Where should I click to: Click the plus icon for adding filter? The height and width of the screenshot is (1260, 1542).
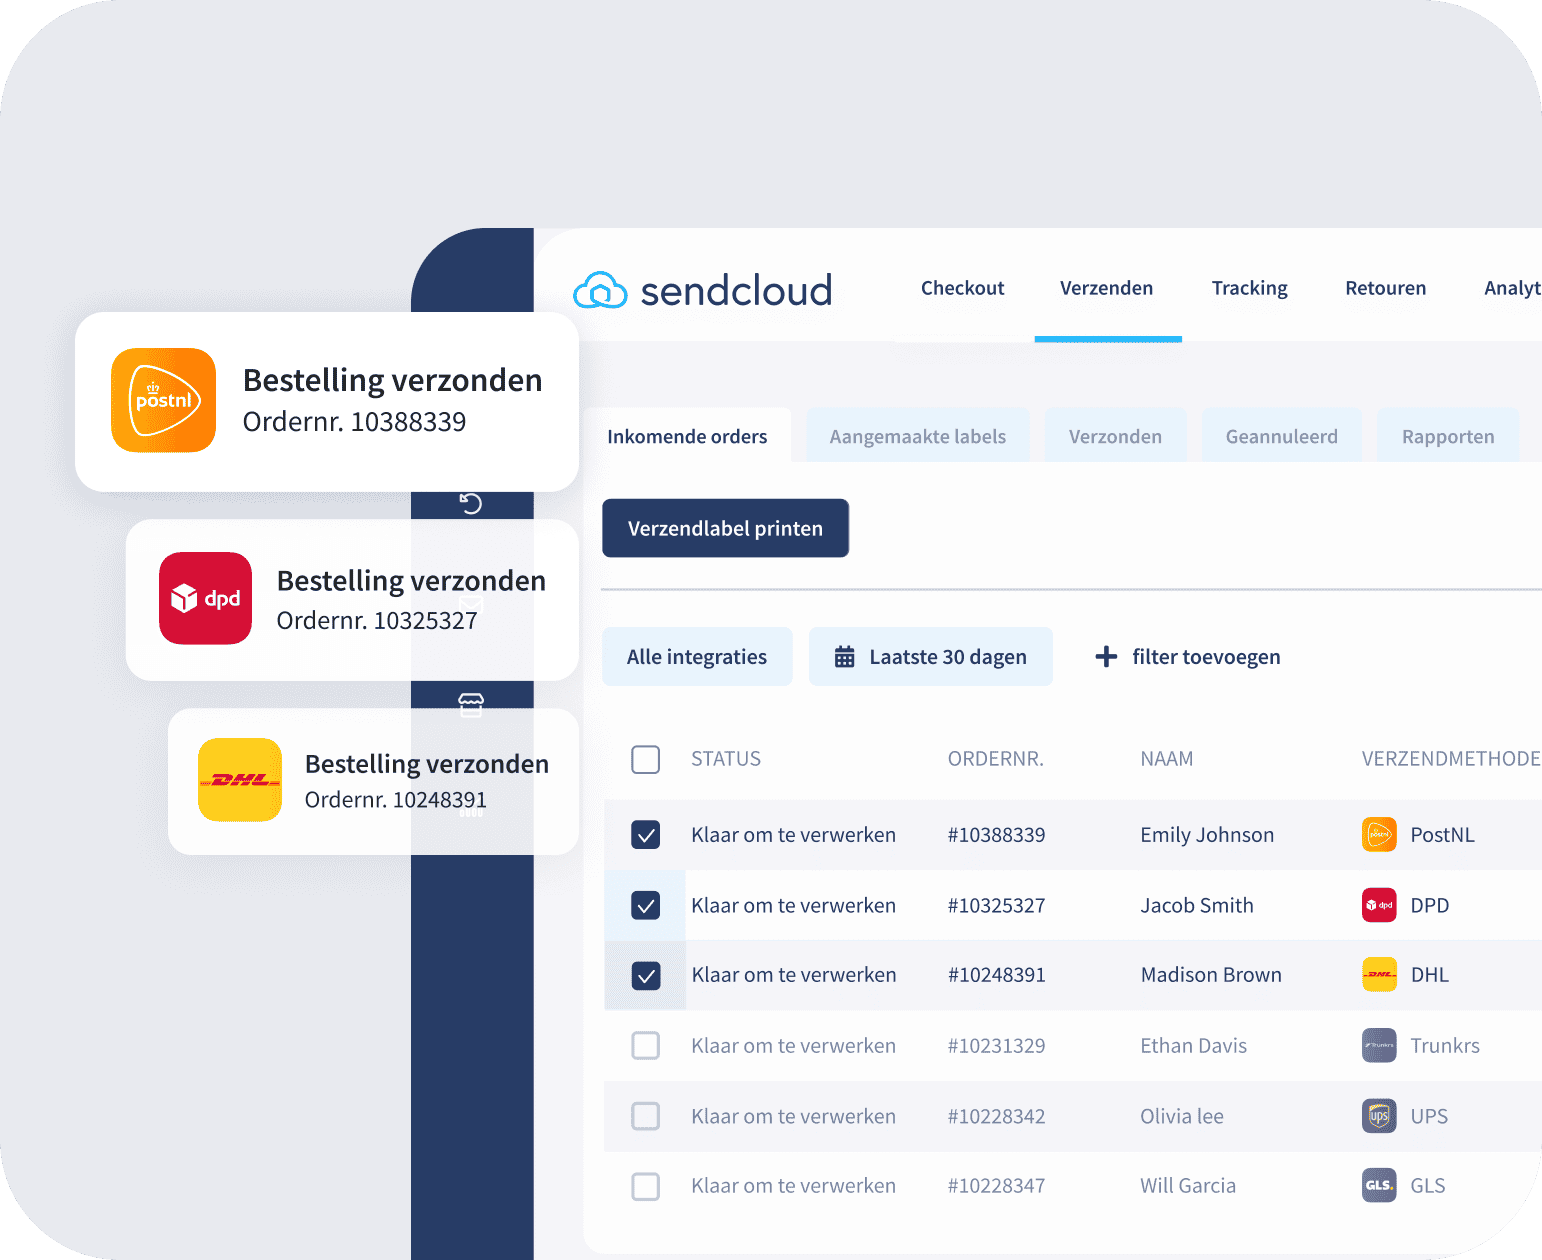pos(1106,657)
